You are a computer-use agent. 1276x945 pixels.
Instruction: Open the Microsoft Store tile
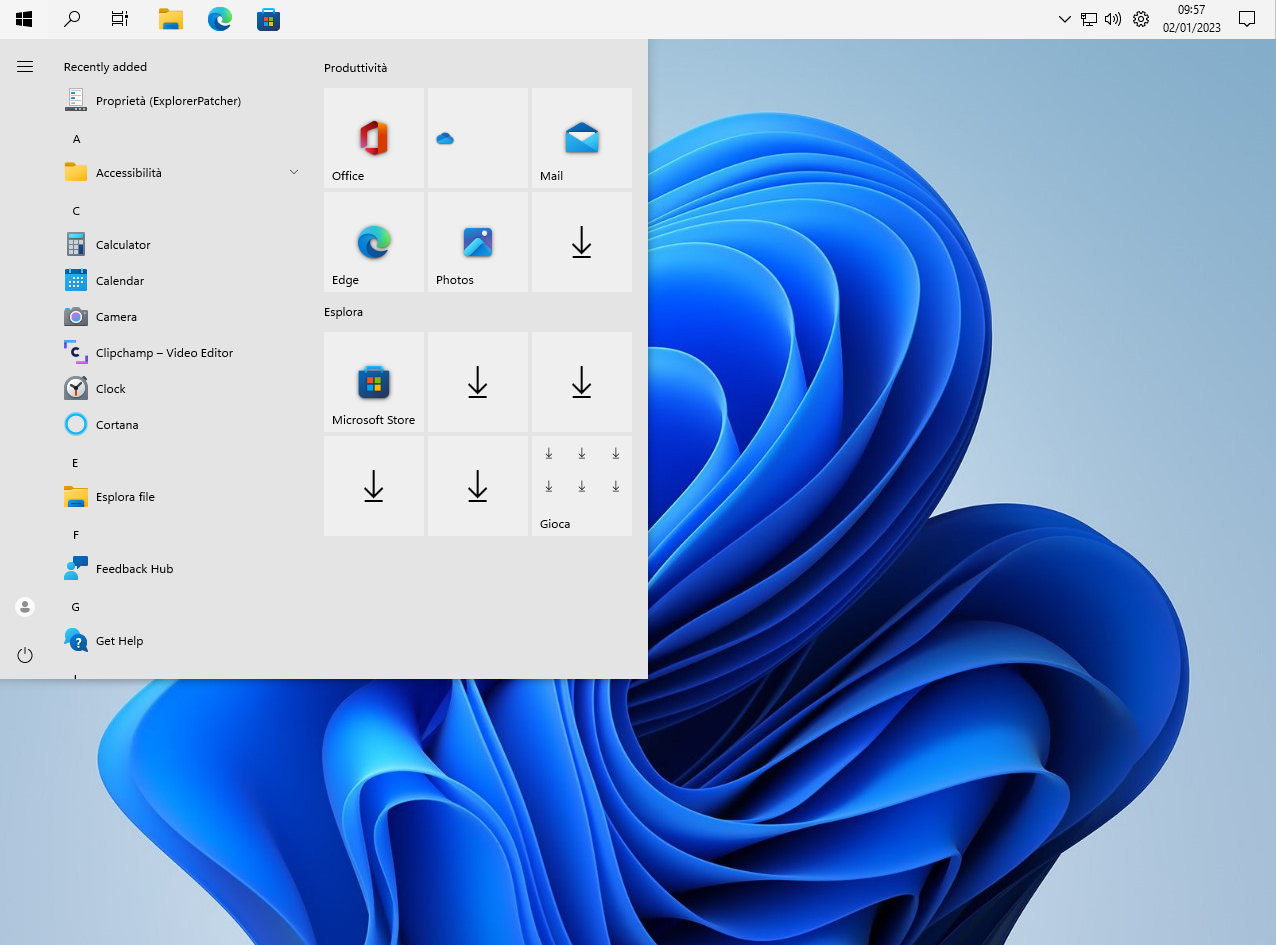(x=374, y=382)
